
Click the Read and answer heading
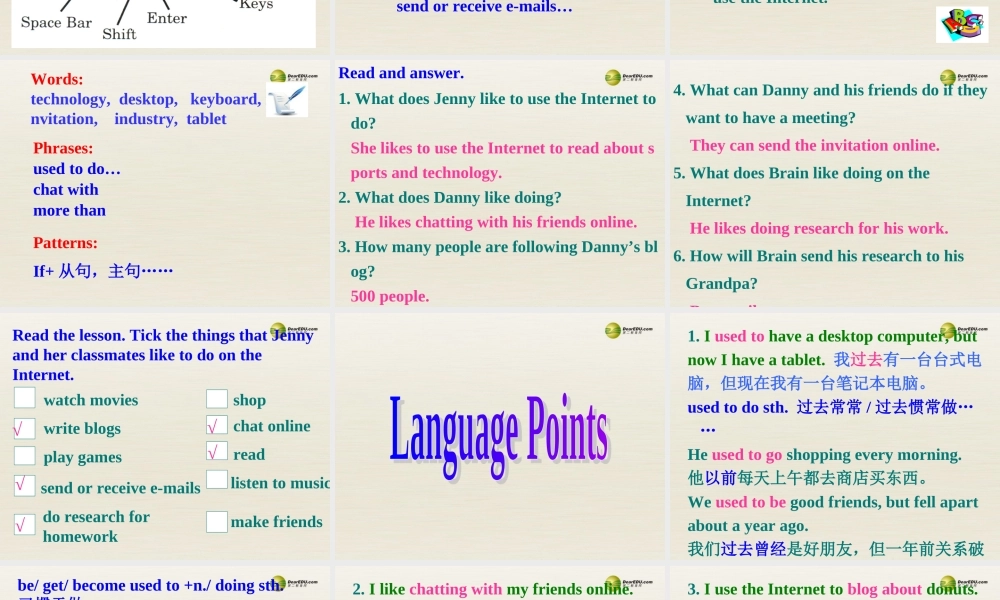(400, 73)
